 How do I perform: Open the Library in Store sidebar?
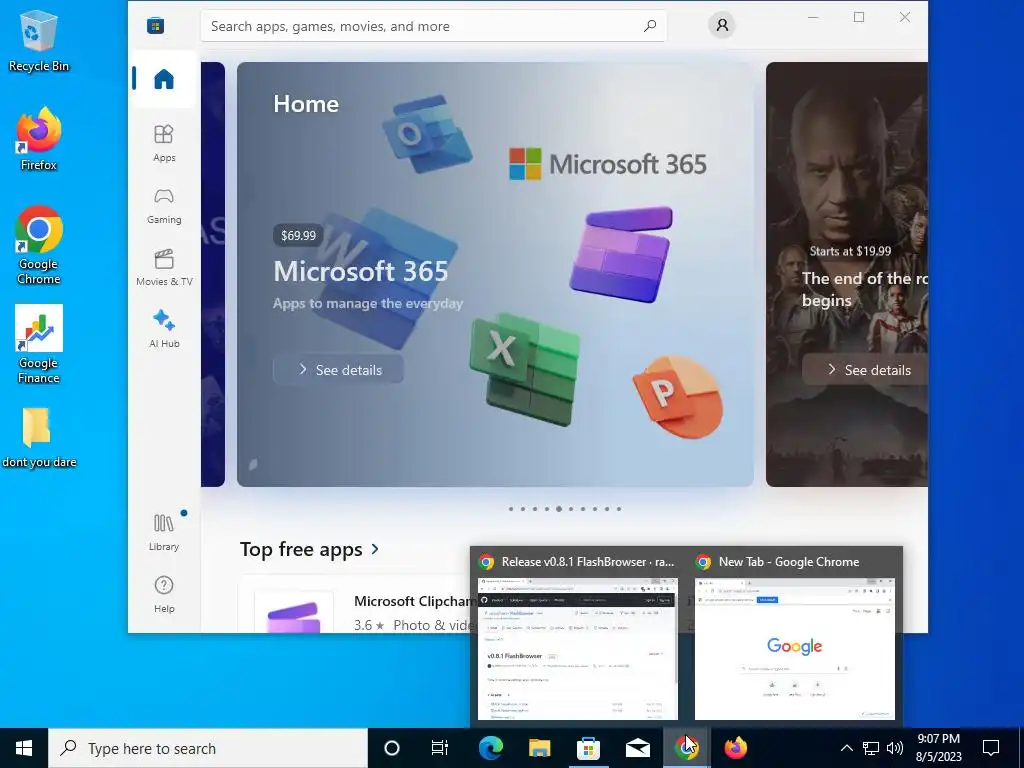(x=164, y=532)
